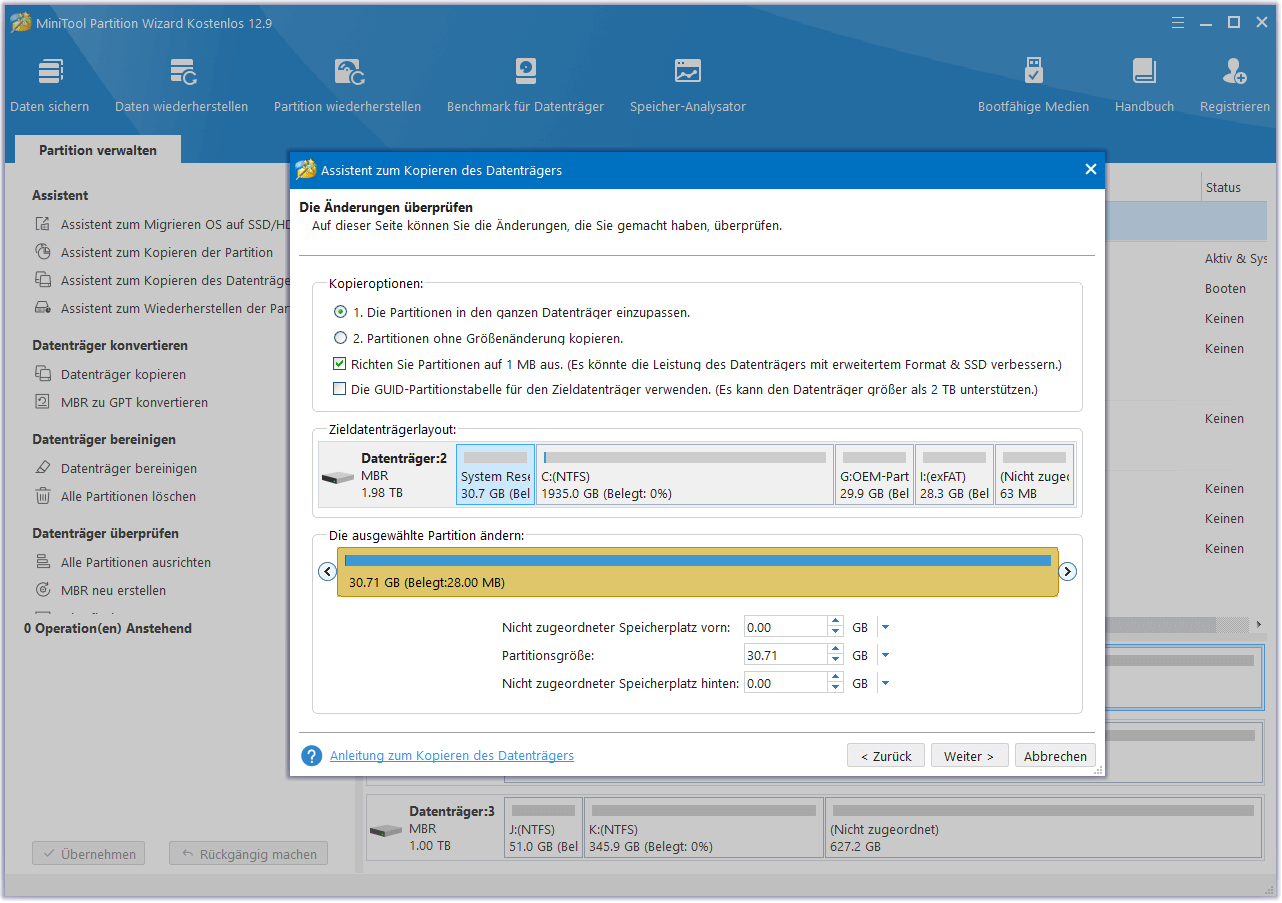The image size is (1282, 903).
Task: Select G:OEM-Part partition block
Action: click(875, 475)
